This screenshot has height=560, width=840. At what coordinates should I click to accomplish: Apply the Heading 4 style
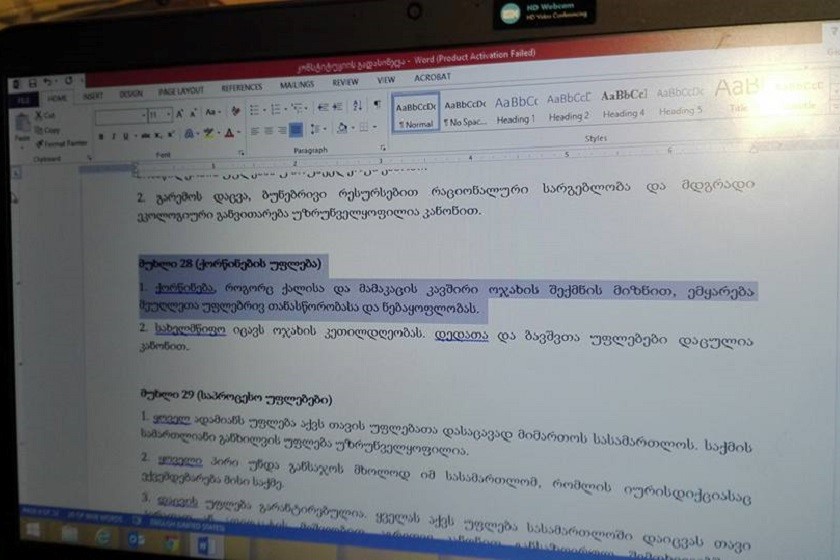(624, 104)
